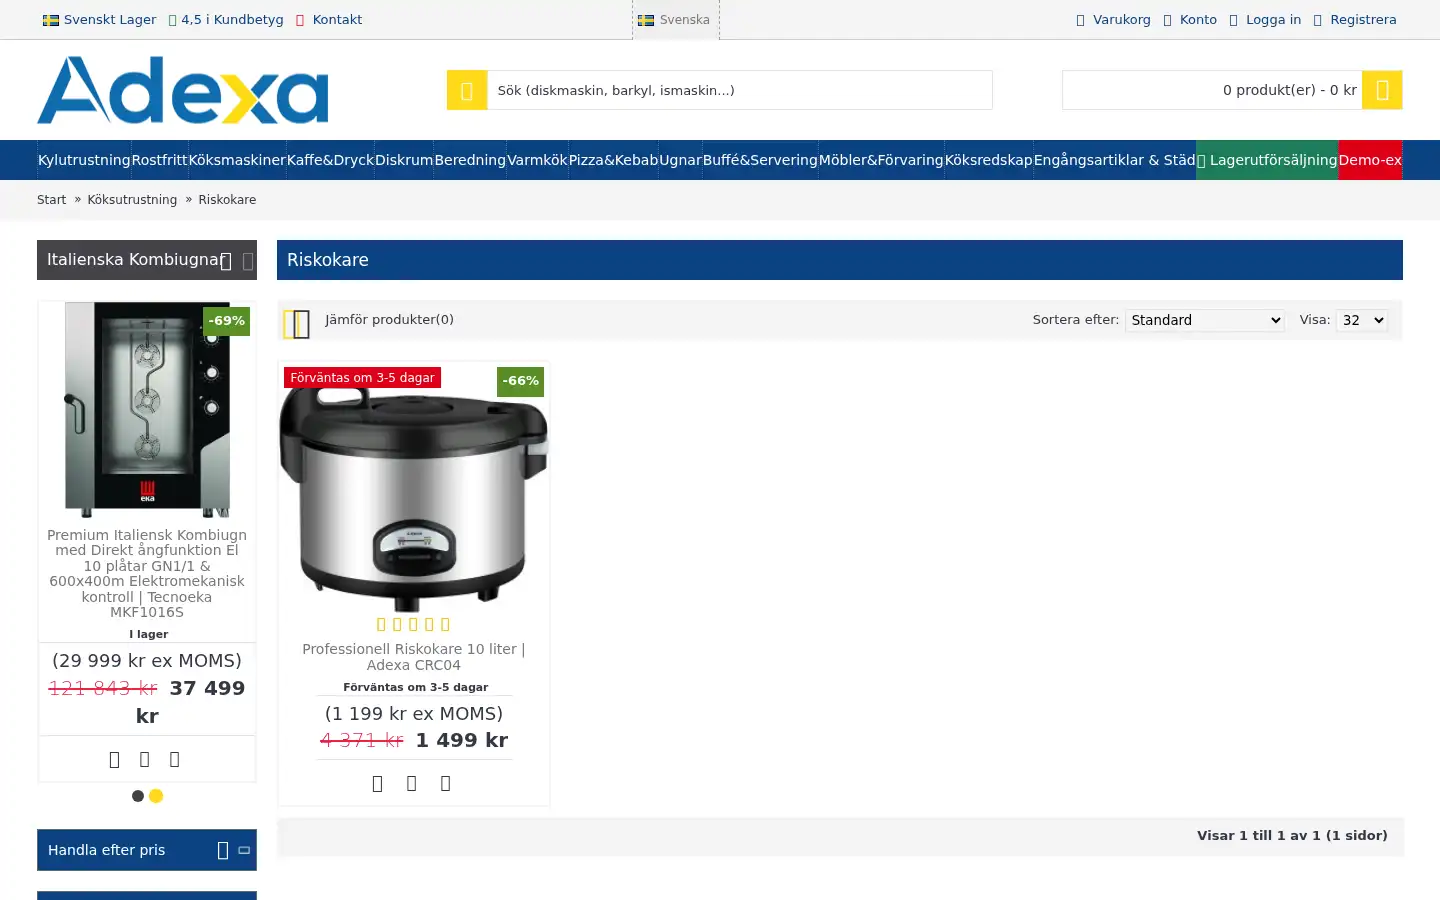1440x900 pixels.
Task: Click the star rating of Riskokare product
Action: point(413,625)
